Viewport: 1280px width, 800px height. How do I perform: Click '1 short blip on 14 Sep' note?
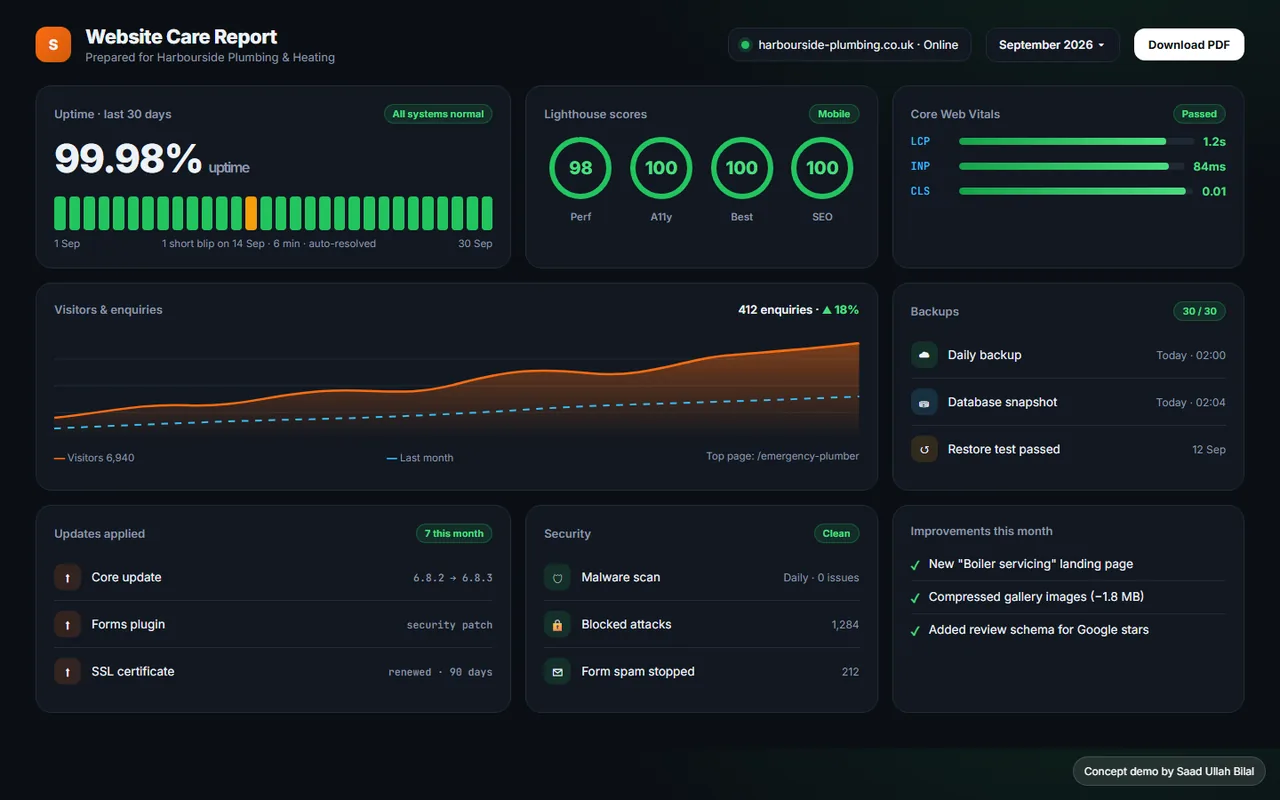213,244
